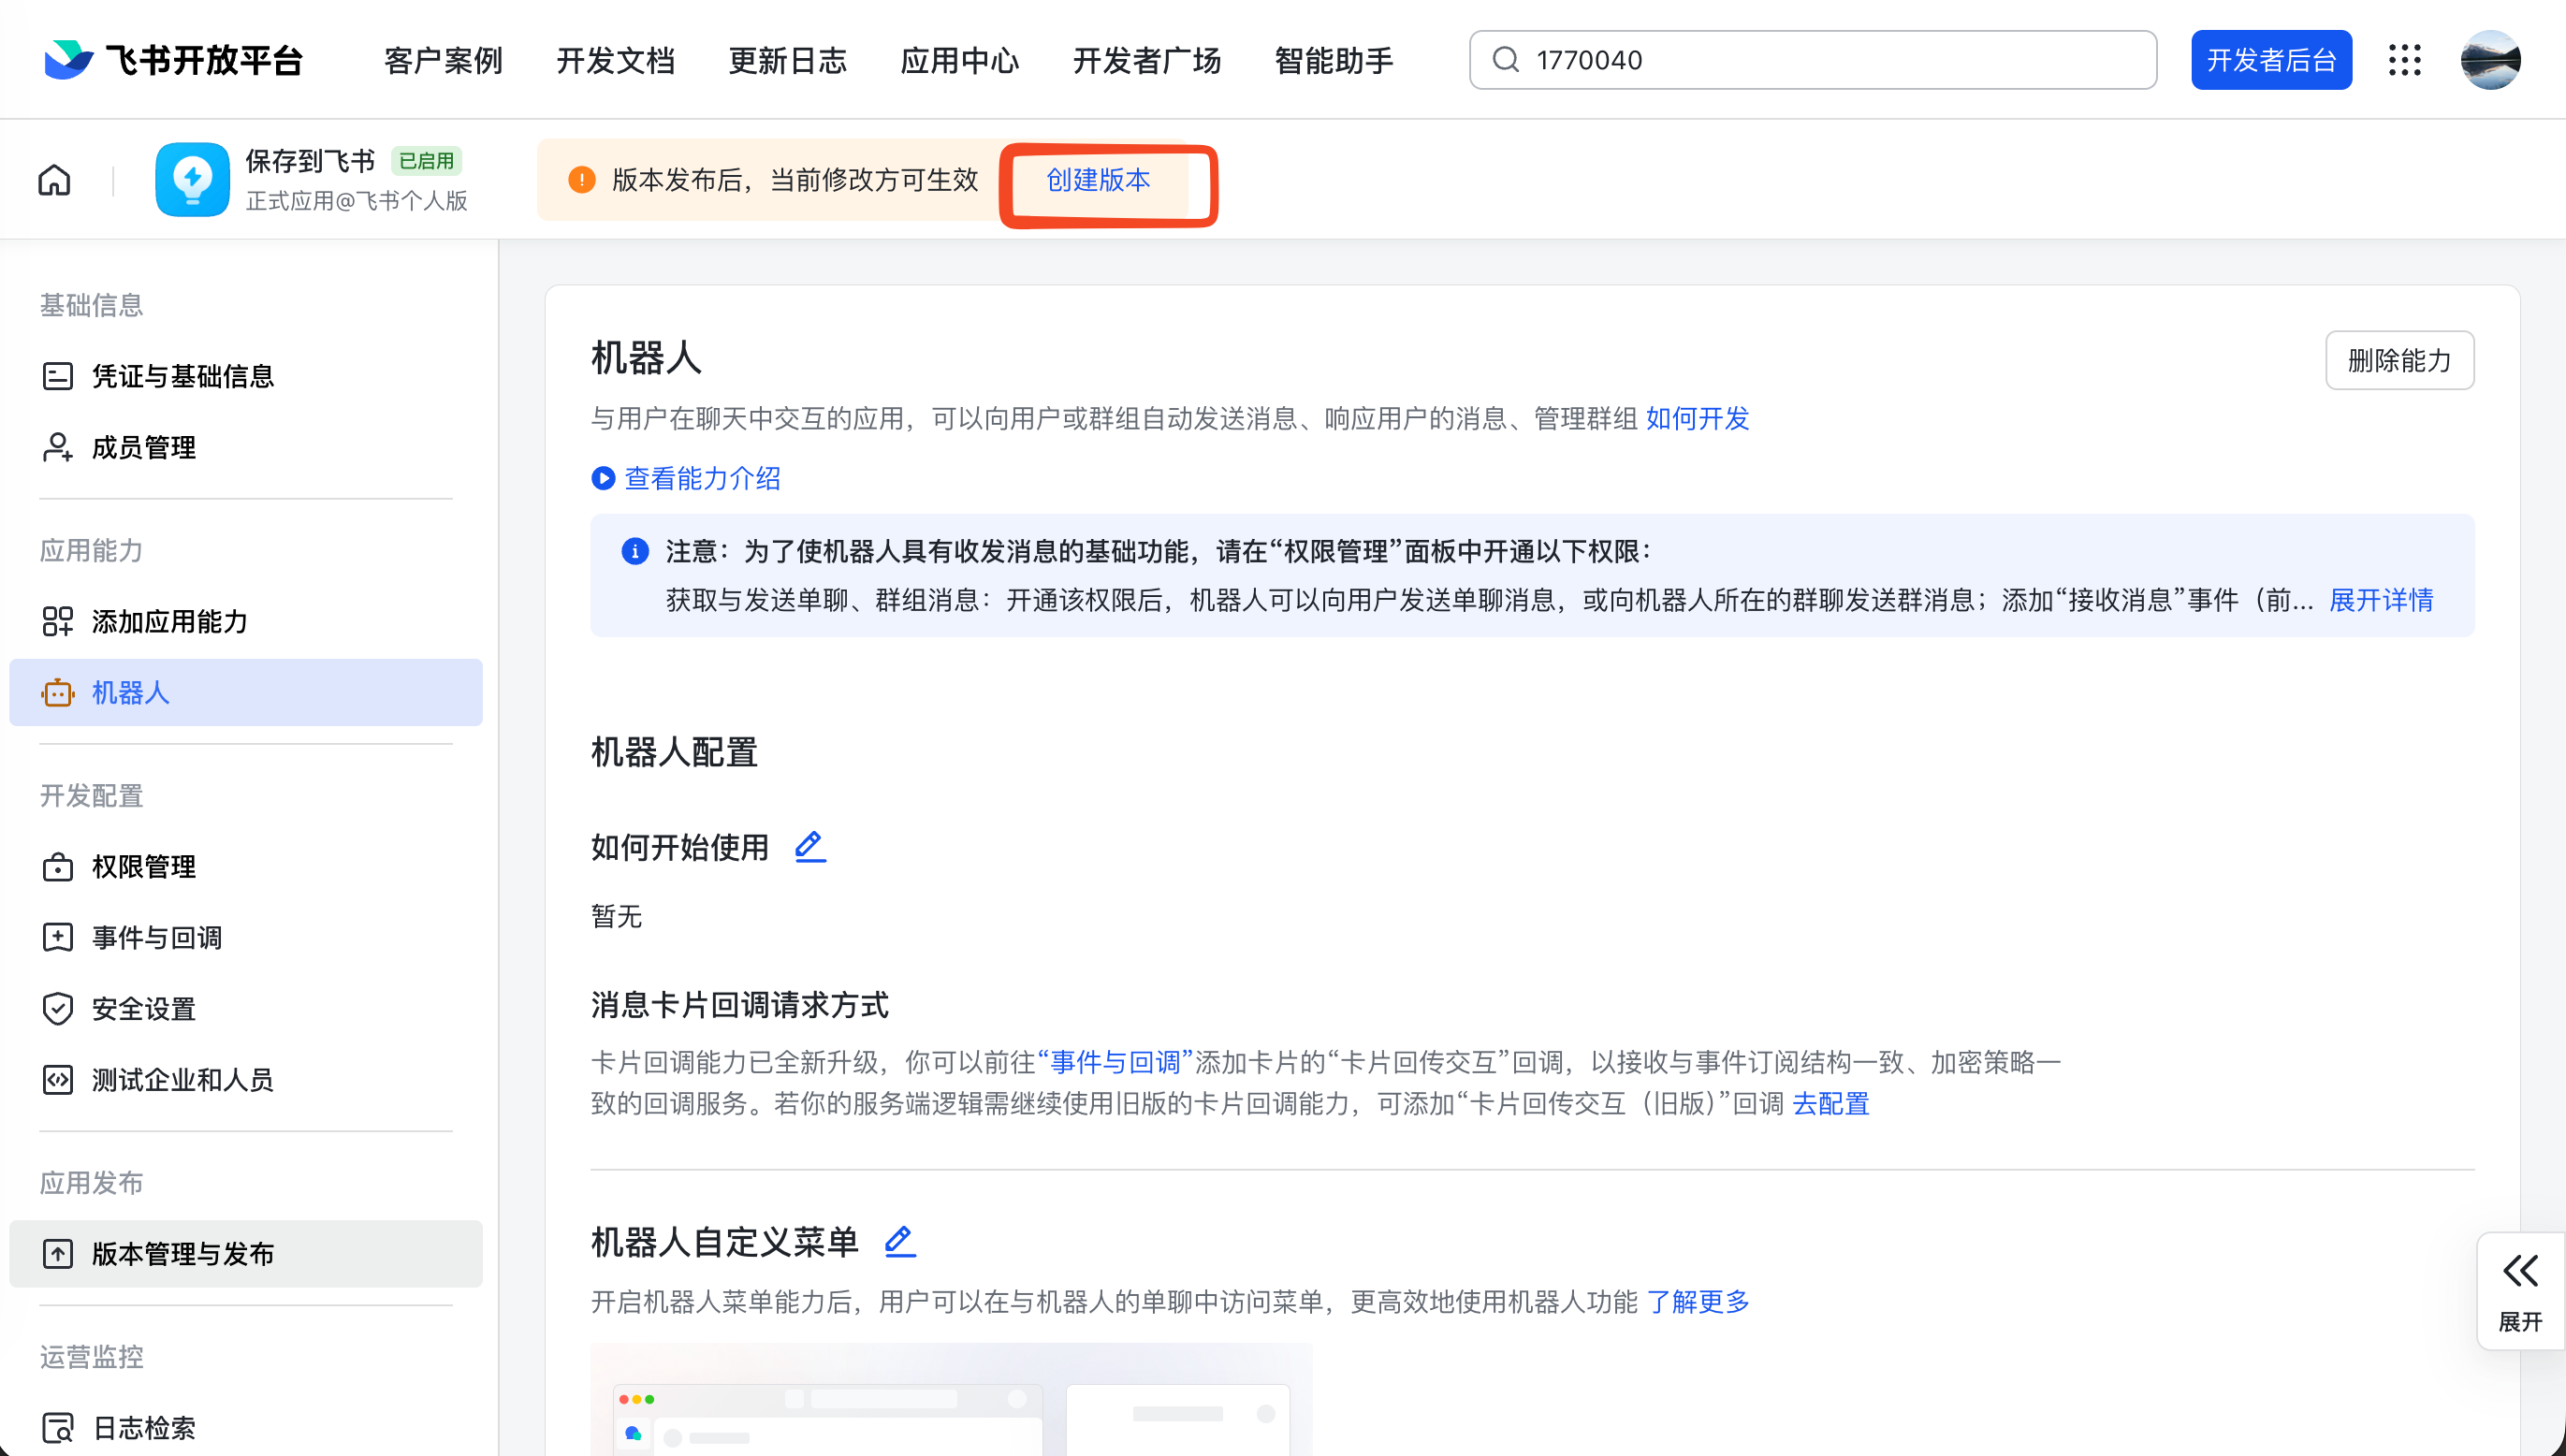Expand the collapsed side panel (展开)
This screenshot has width=2566, height=1456.
[x=2520, y=1290]
